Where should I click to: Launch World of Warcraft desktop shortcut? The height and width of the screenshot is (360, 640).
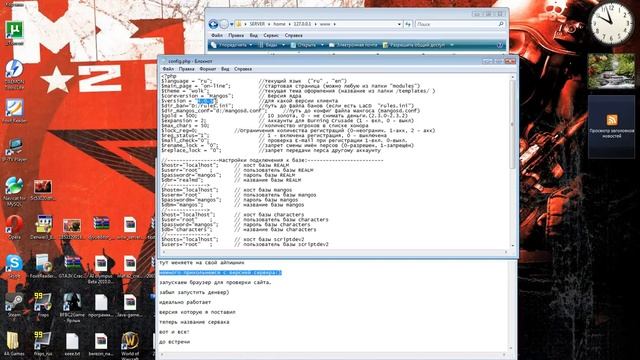pos(130,345)
